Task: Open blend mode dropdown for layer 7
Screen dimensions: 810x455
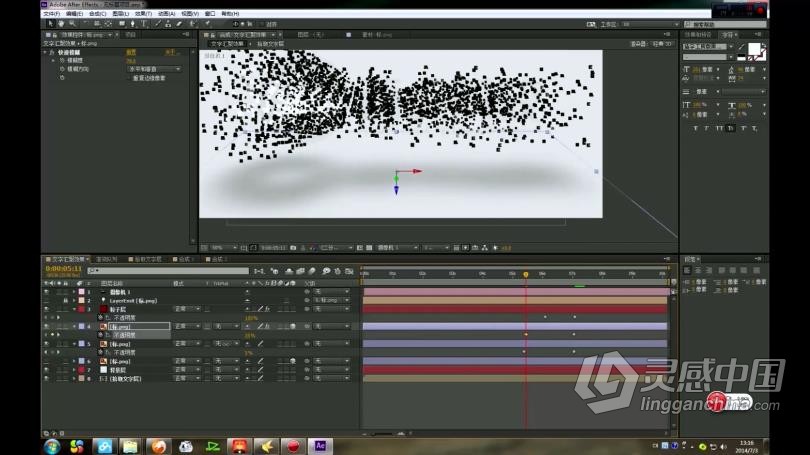Action: [x=186, y=370]
